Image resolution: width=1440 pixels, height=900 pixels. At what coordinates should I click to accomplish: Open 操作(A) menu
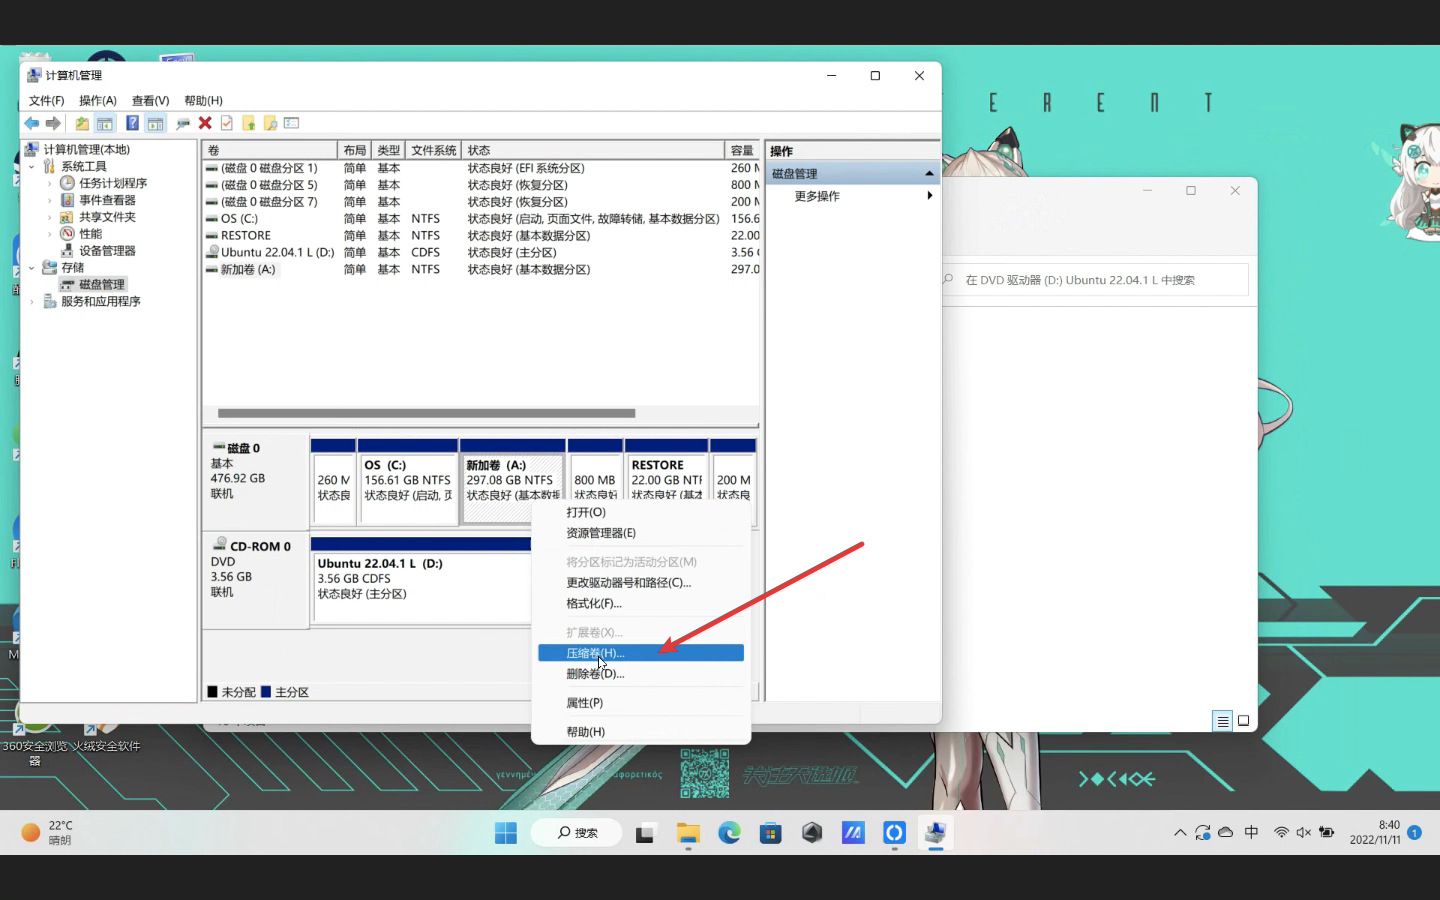click(98, 101)
